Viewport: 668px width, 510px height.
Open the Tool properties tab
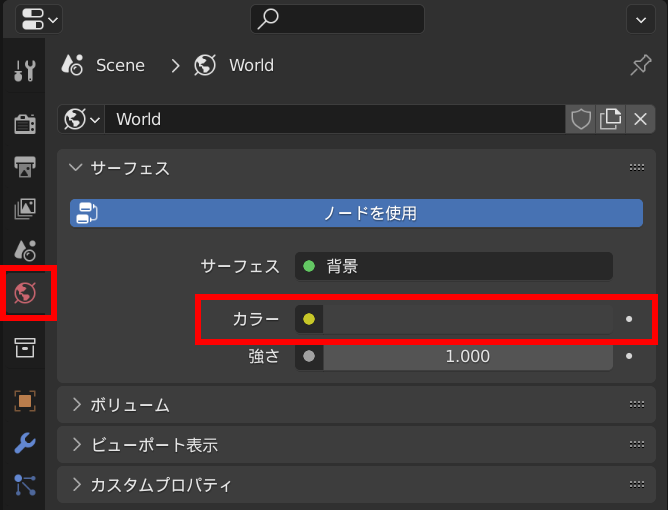pyautogui.click(x=24, y=71)
